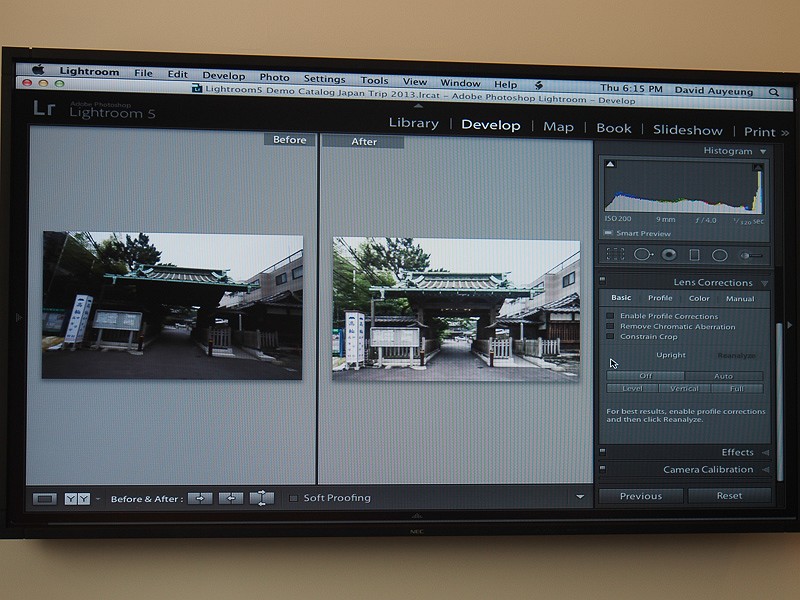Copy After settings to Before arrow
Viewport: 800px width, 600px height.
pos(231,498)
